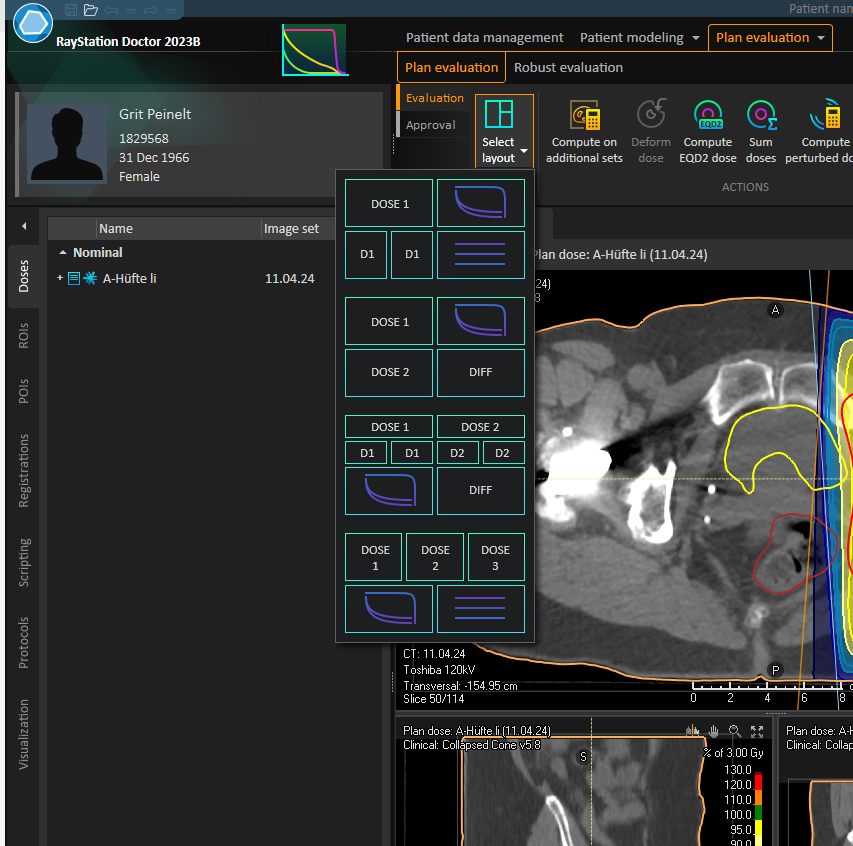Click the Patient modeling module label
853x846 pixels.
(631, 38)
